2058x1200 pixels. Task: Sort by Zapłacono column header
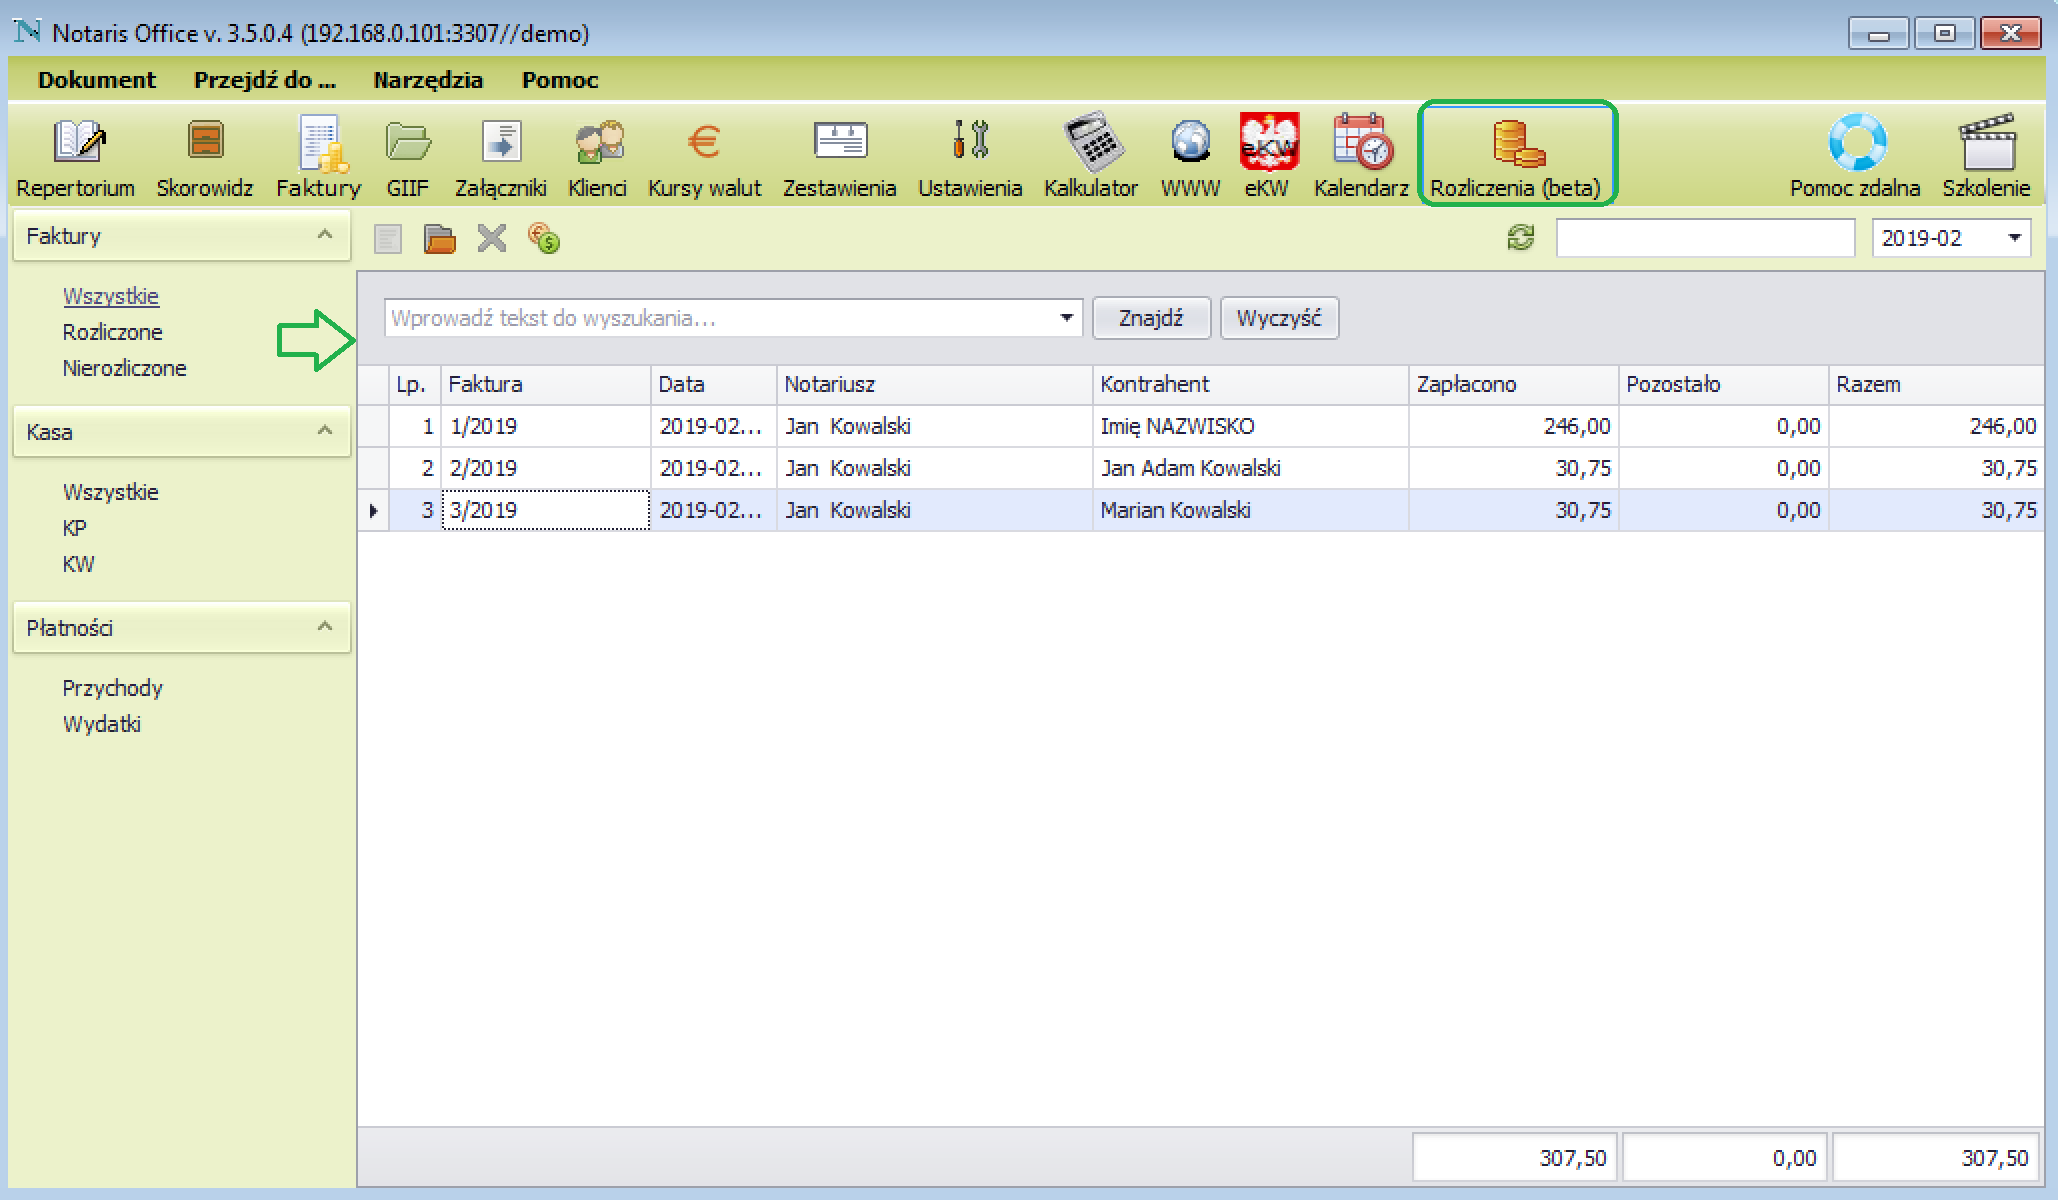click(1514, 384)
